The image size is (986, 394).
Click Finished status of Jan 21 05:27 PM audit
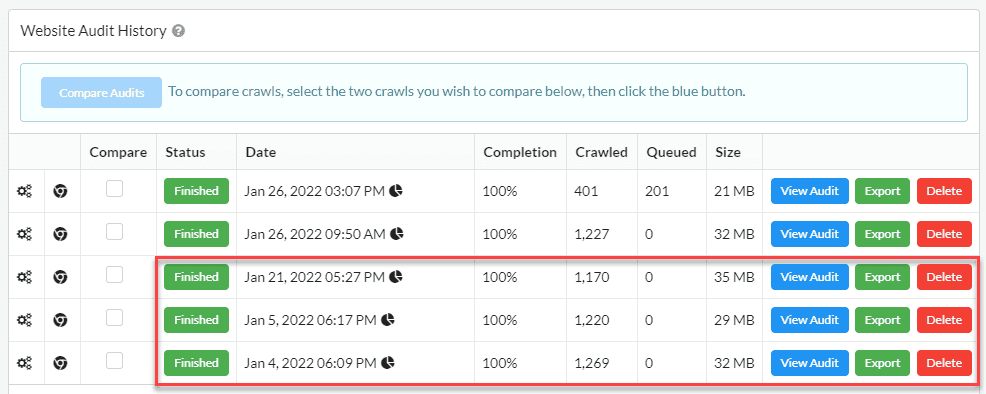196,277
